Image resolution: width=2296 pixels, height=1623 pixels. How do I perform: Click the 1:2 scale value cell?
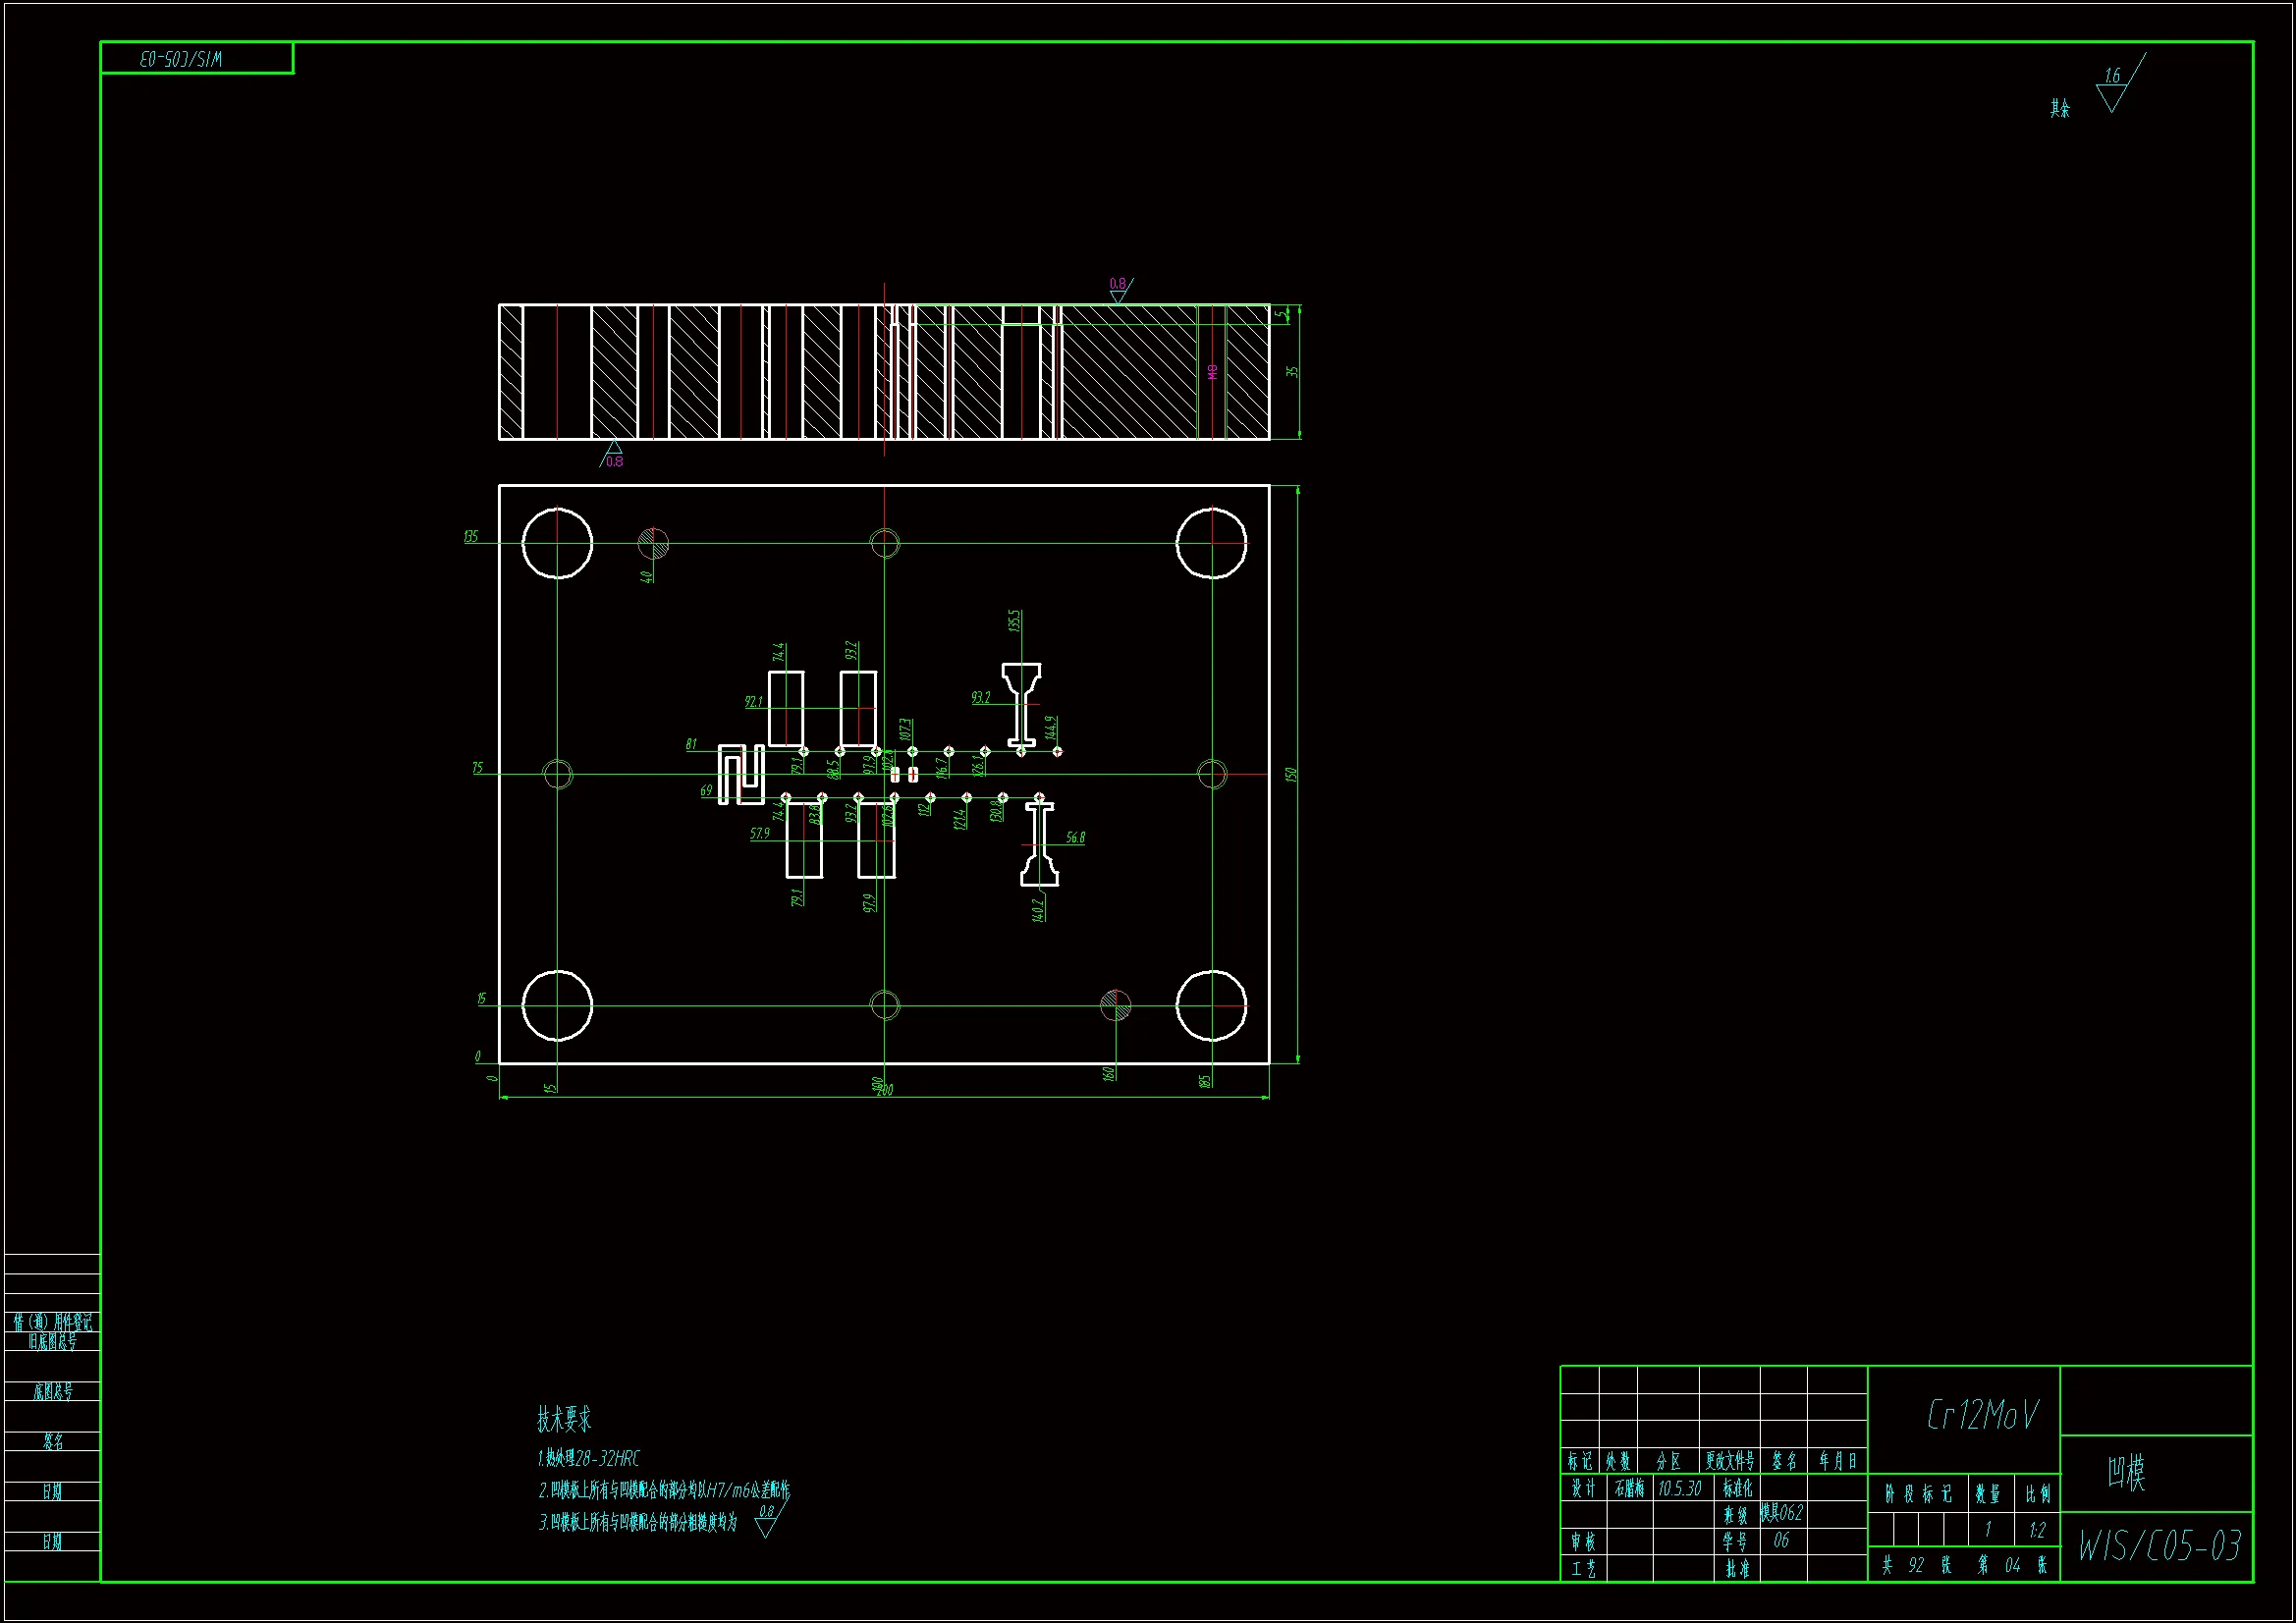click(2037, 1530)
